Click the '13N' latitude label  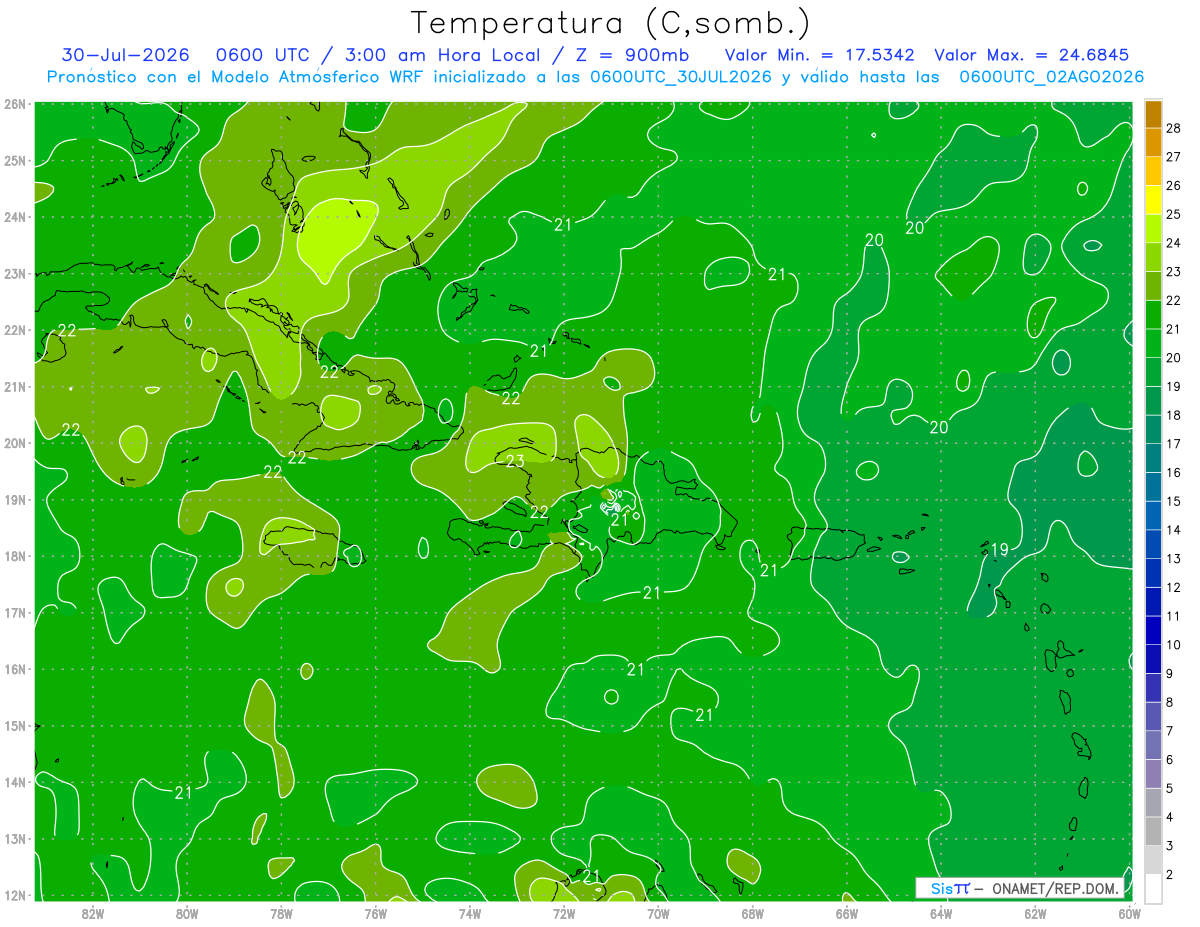pyautogui.click(x=15, y=839)
